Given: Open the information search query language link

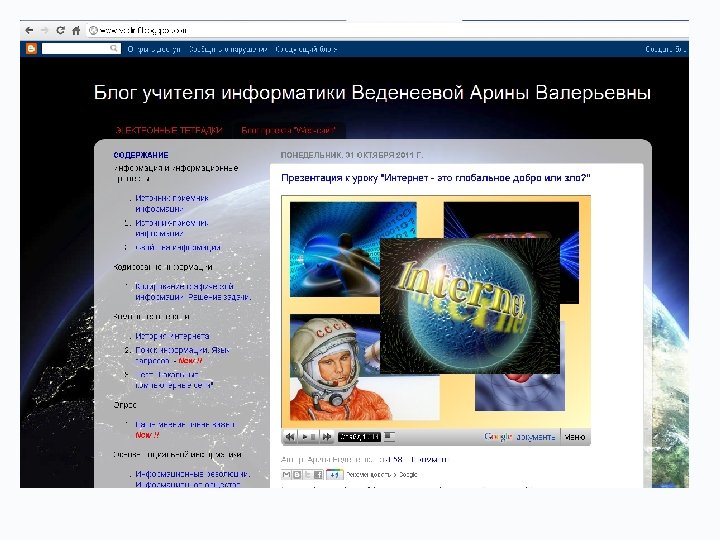Looking at the screenshot, I should tap(182, 355).
